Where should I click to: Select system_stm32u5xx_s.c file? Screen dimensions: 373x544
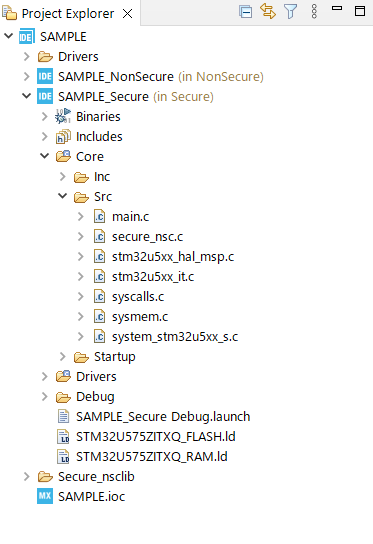click(x=175, y=337)
